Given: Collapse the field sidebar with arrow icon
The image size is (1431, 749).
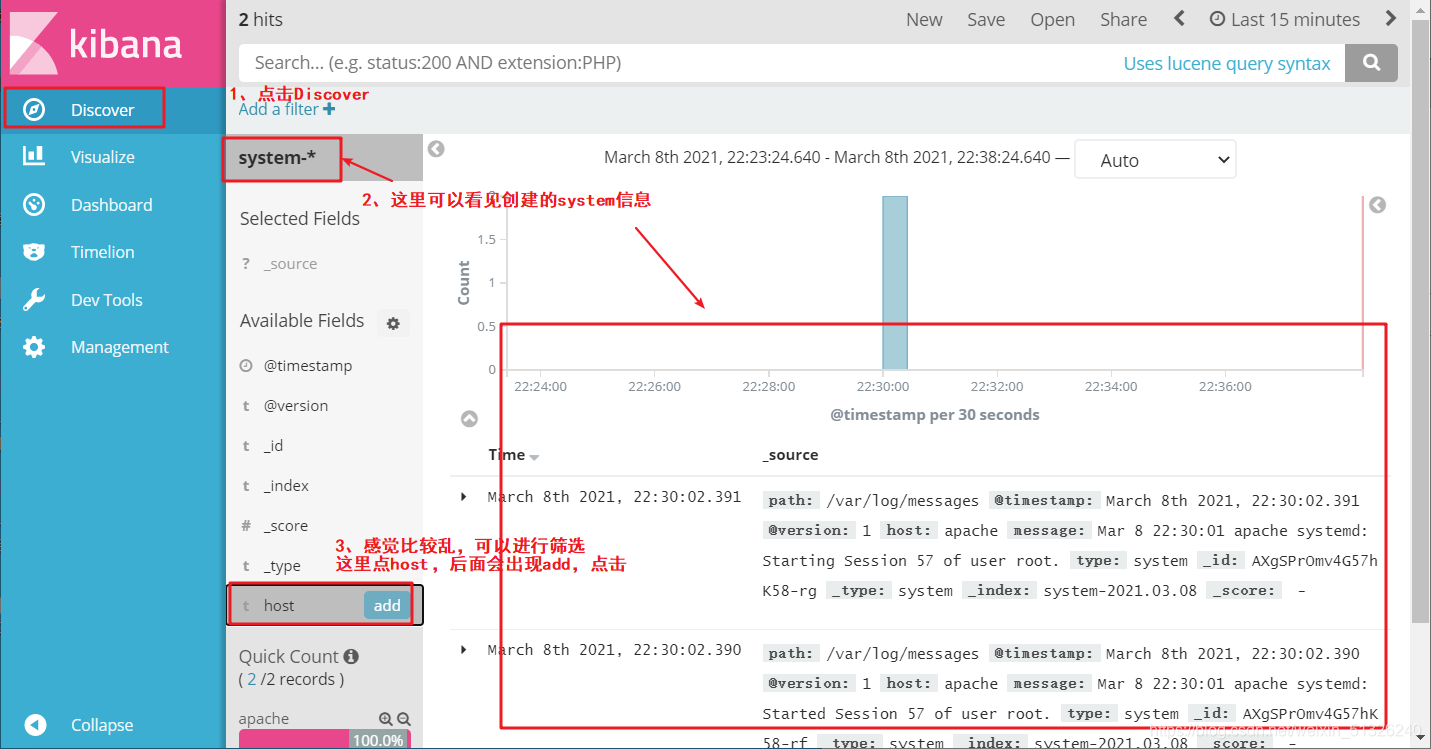Looking at the screenshot, I should [x=436, y=149].
